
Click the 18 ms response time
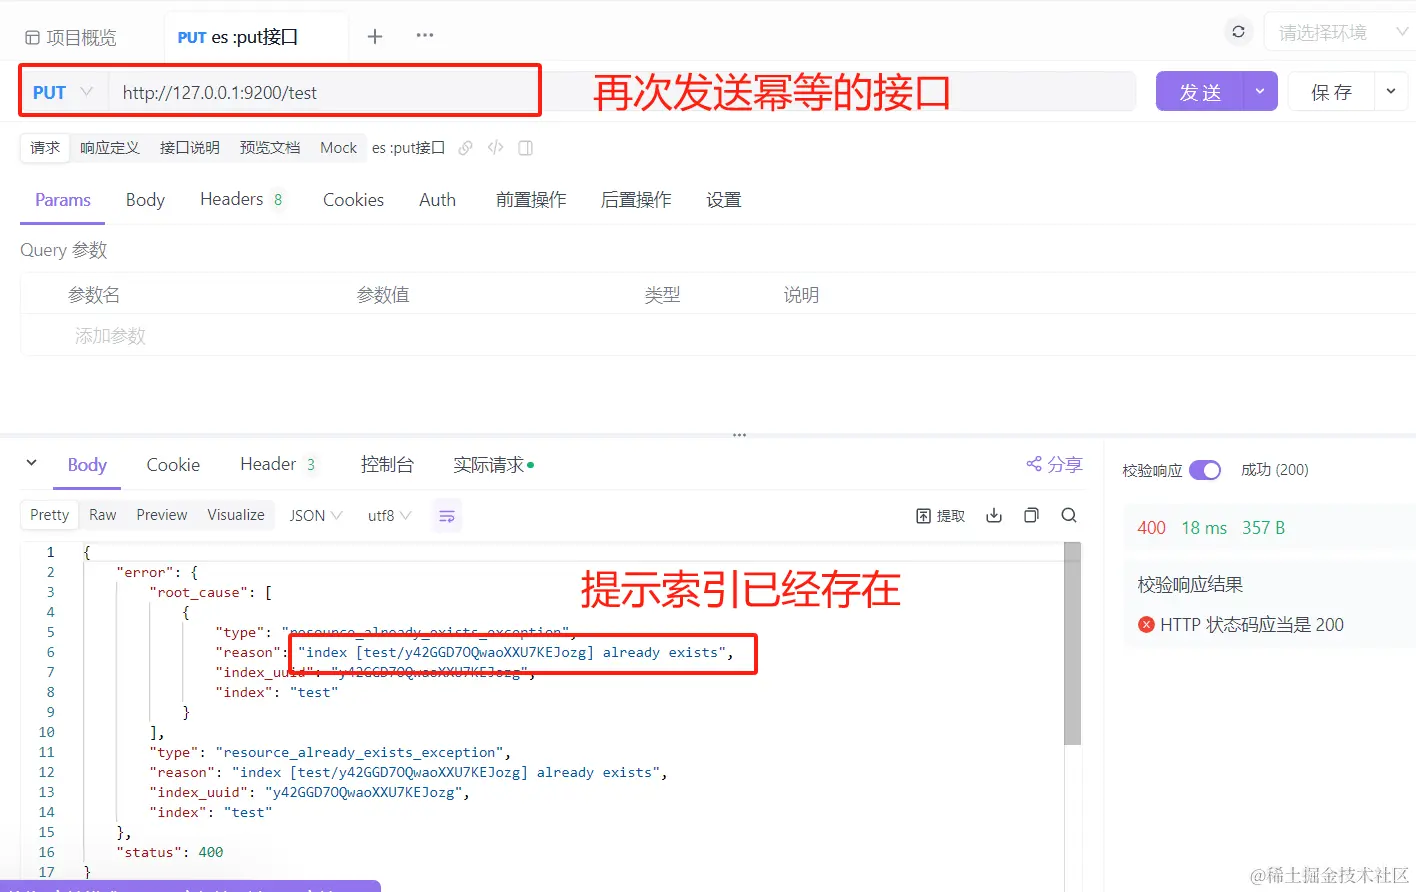(x=1204, y=528)
